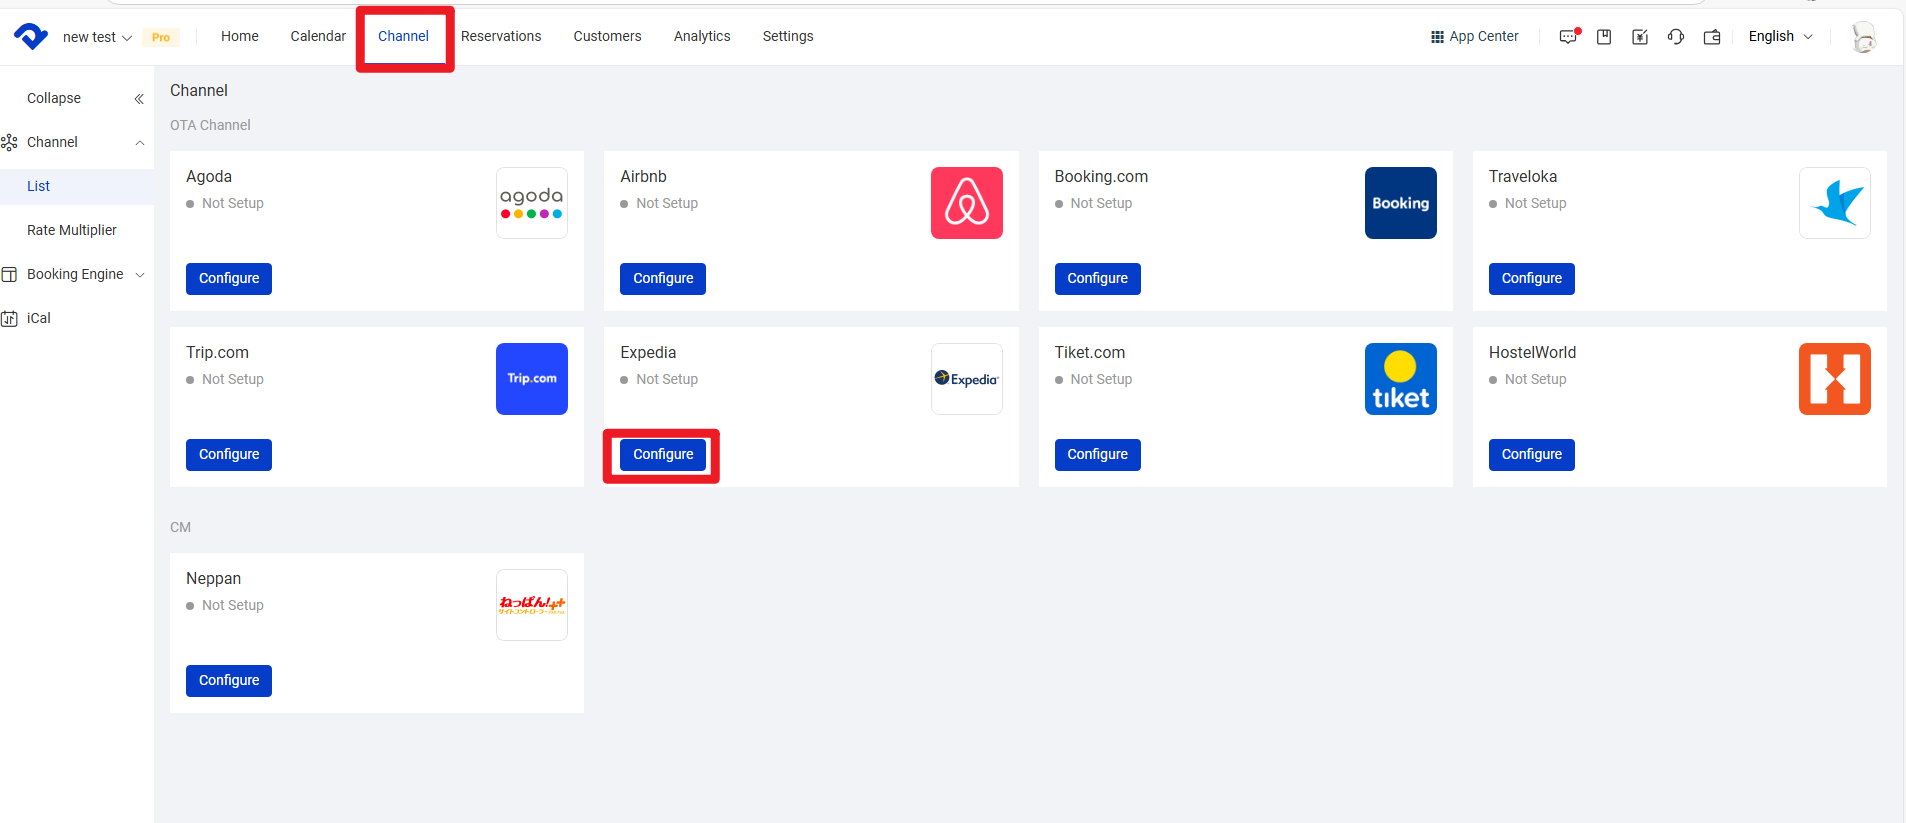Open the English language dropdown
The width and height of the screenshot is (1906, 823).
coord(1780,36)
